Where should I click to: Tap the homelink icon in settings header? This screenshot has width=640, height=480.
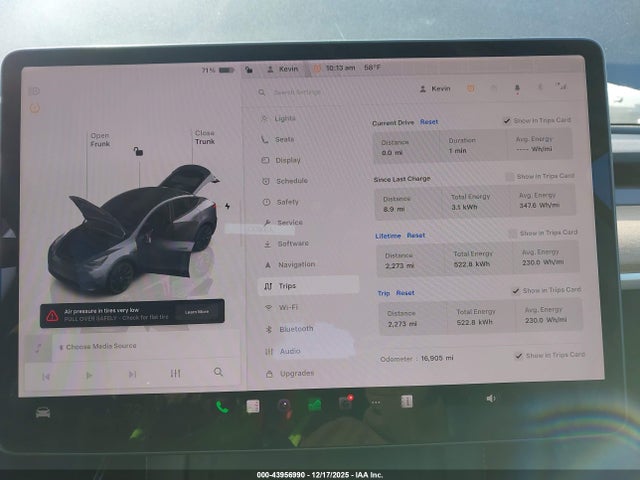click(x=493, y=88)
